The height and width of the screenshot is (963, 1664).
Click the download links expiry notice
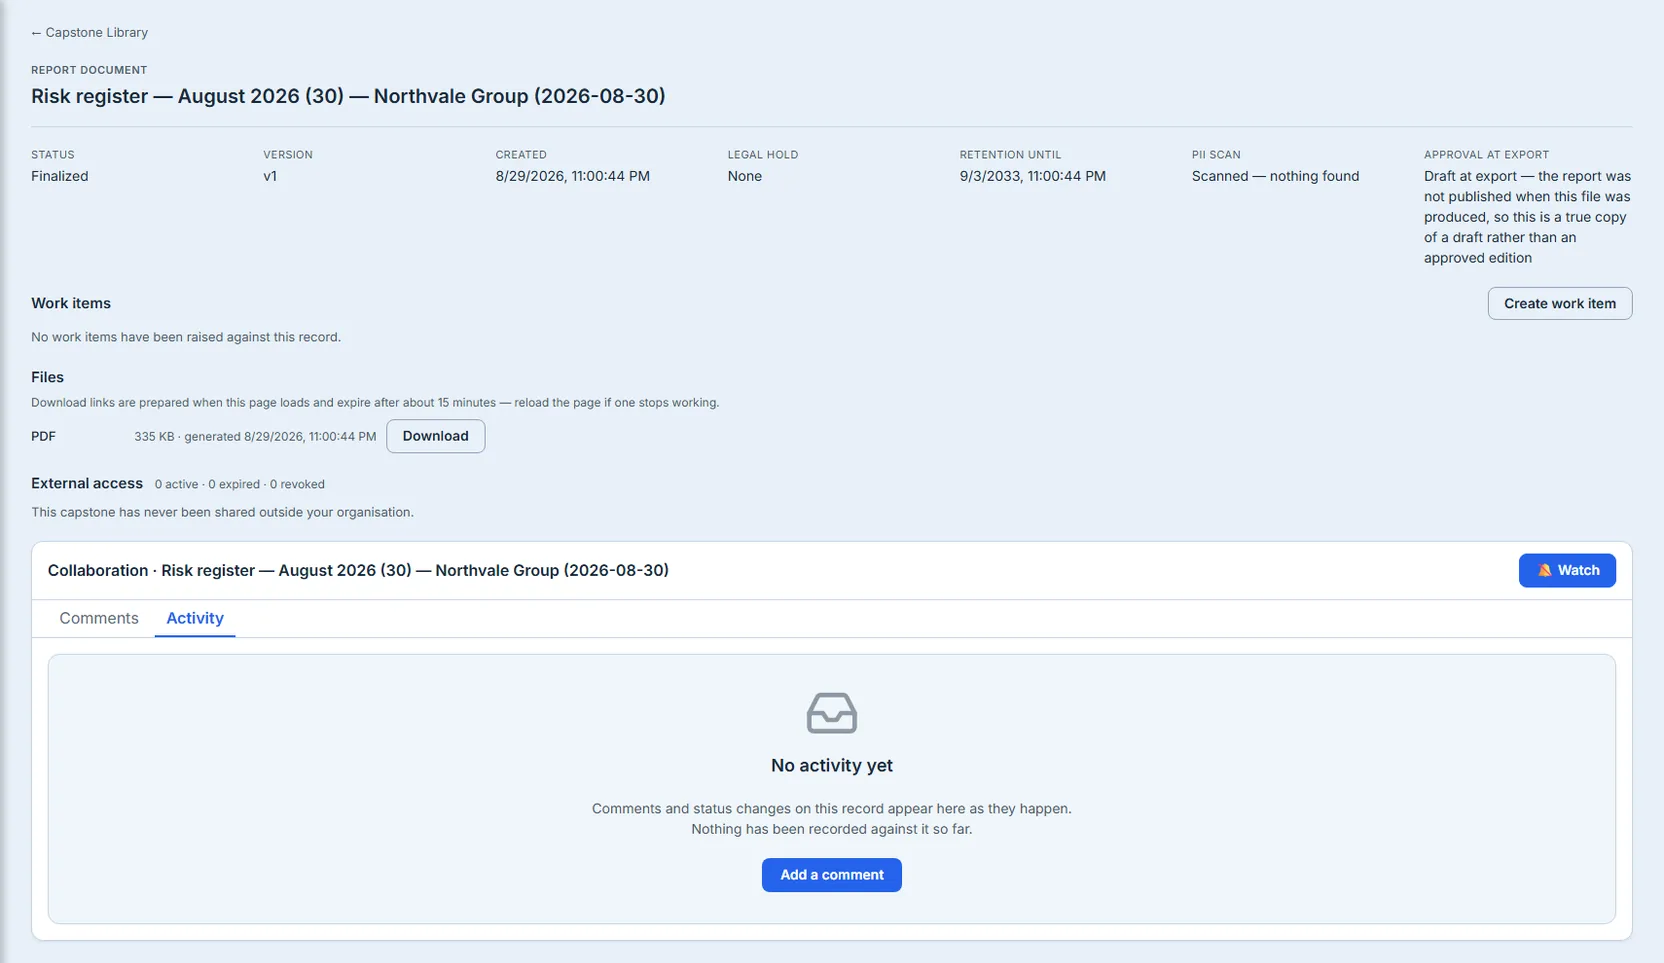pos(375,402)
